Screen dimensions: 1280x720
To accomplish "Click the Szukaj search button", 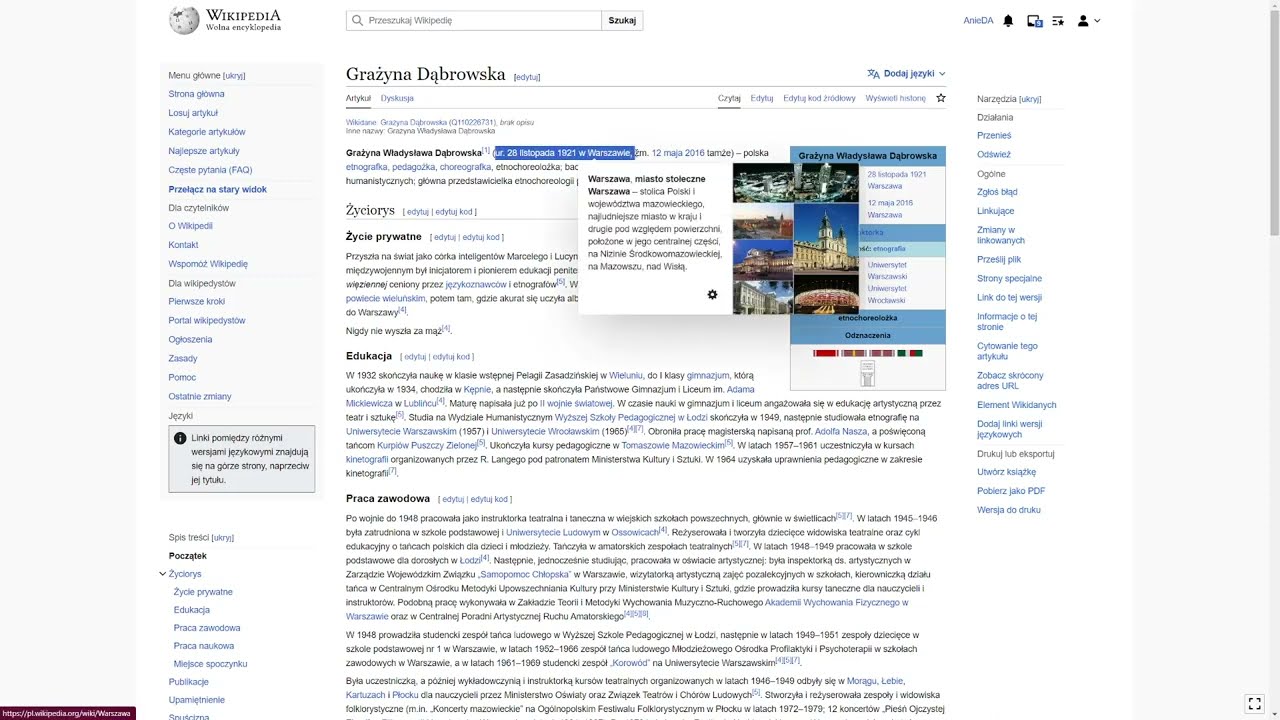I will (x=622, y=20).
